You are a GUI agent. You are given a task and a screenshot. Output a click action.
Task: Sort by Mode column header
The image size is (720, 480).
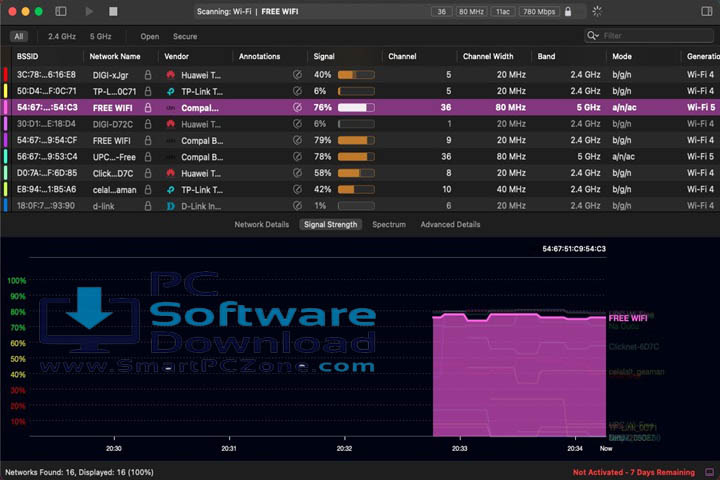(622, 56)
